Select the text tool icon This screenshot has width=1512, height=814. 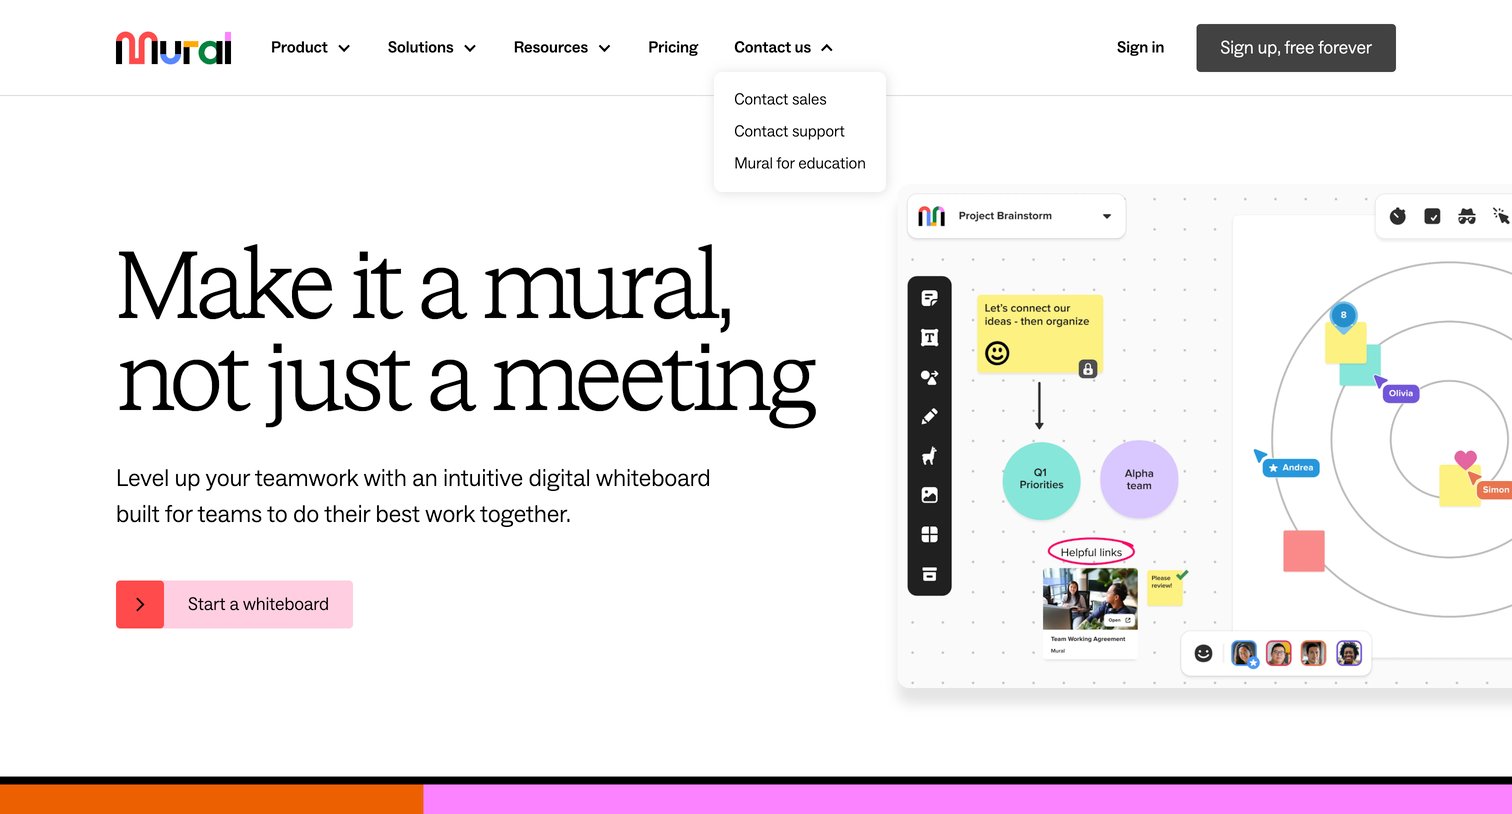click(x=929, y=338)
